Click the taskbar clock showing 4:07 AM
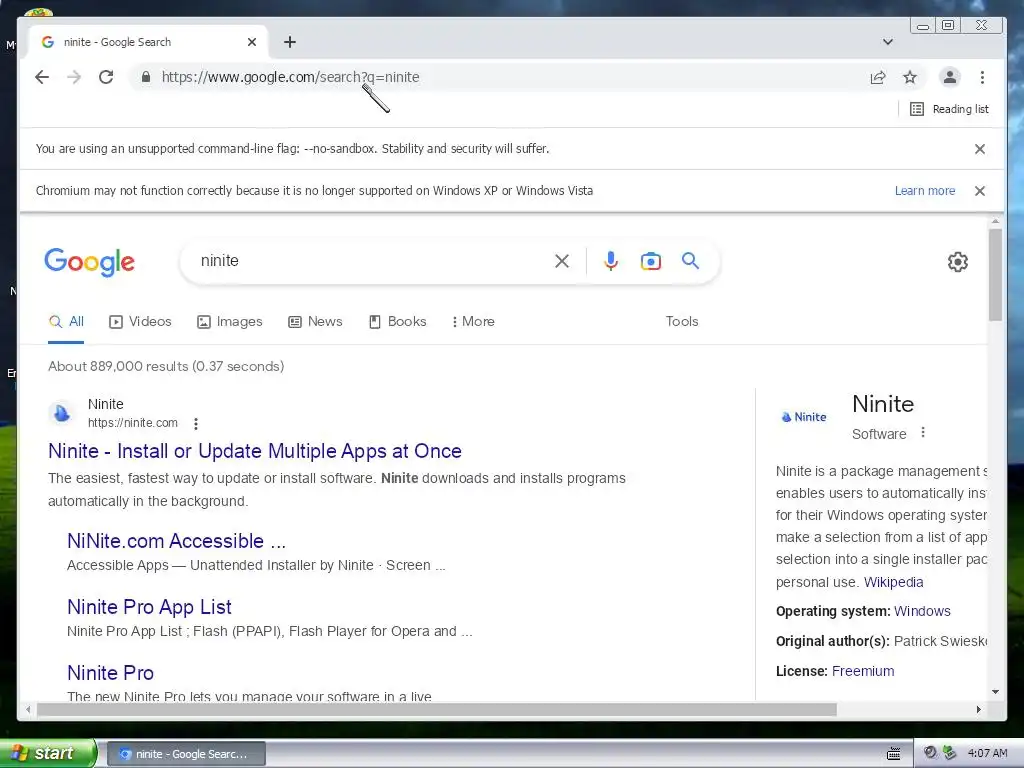The height and width of the screenshot is (768, 1024). 987,753
